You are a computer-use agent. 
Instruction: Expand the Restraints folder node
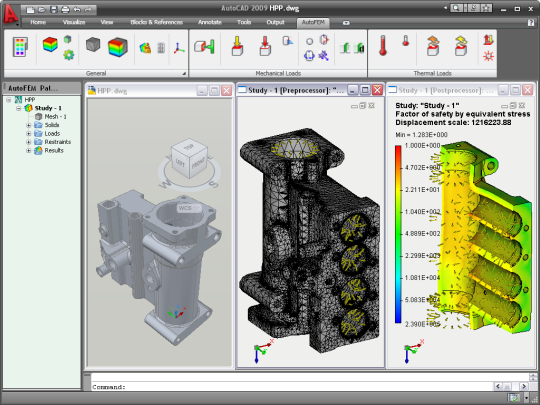pyautogui.click(x=29, y=142)
